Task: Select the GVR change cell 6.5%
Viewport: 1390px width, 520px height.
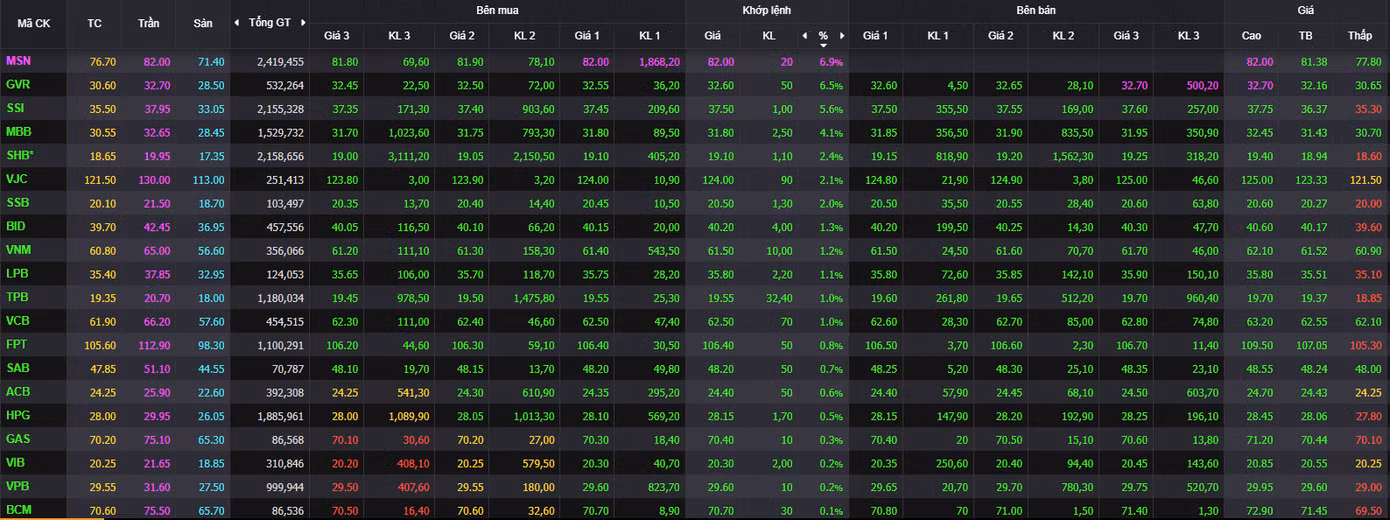Action: 831,86
